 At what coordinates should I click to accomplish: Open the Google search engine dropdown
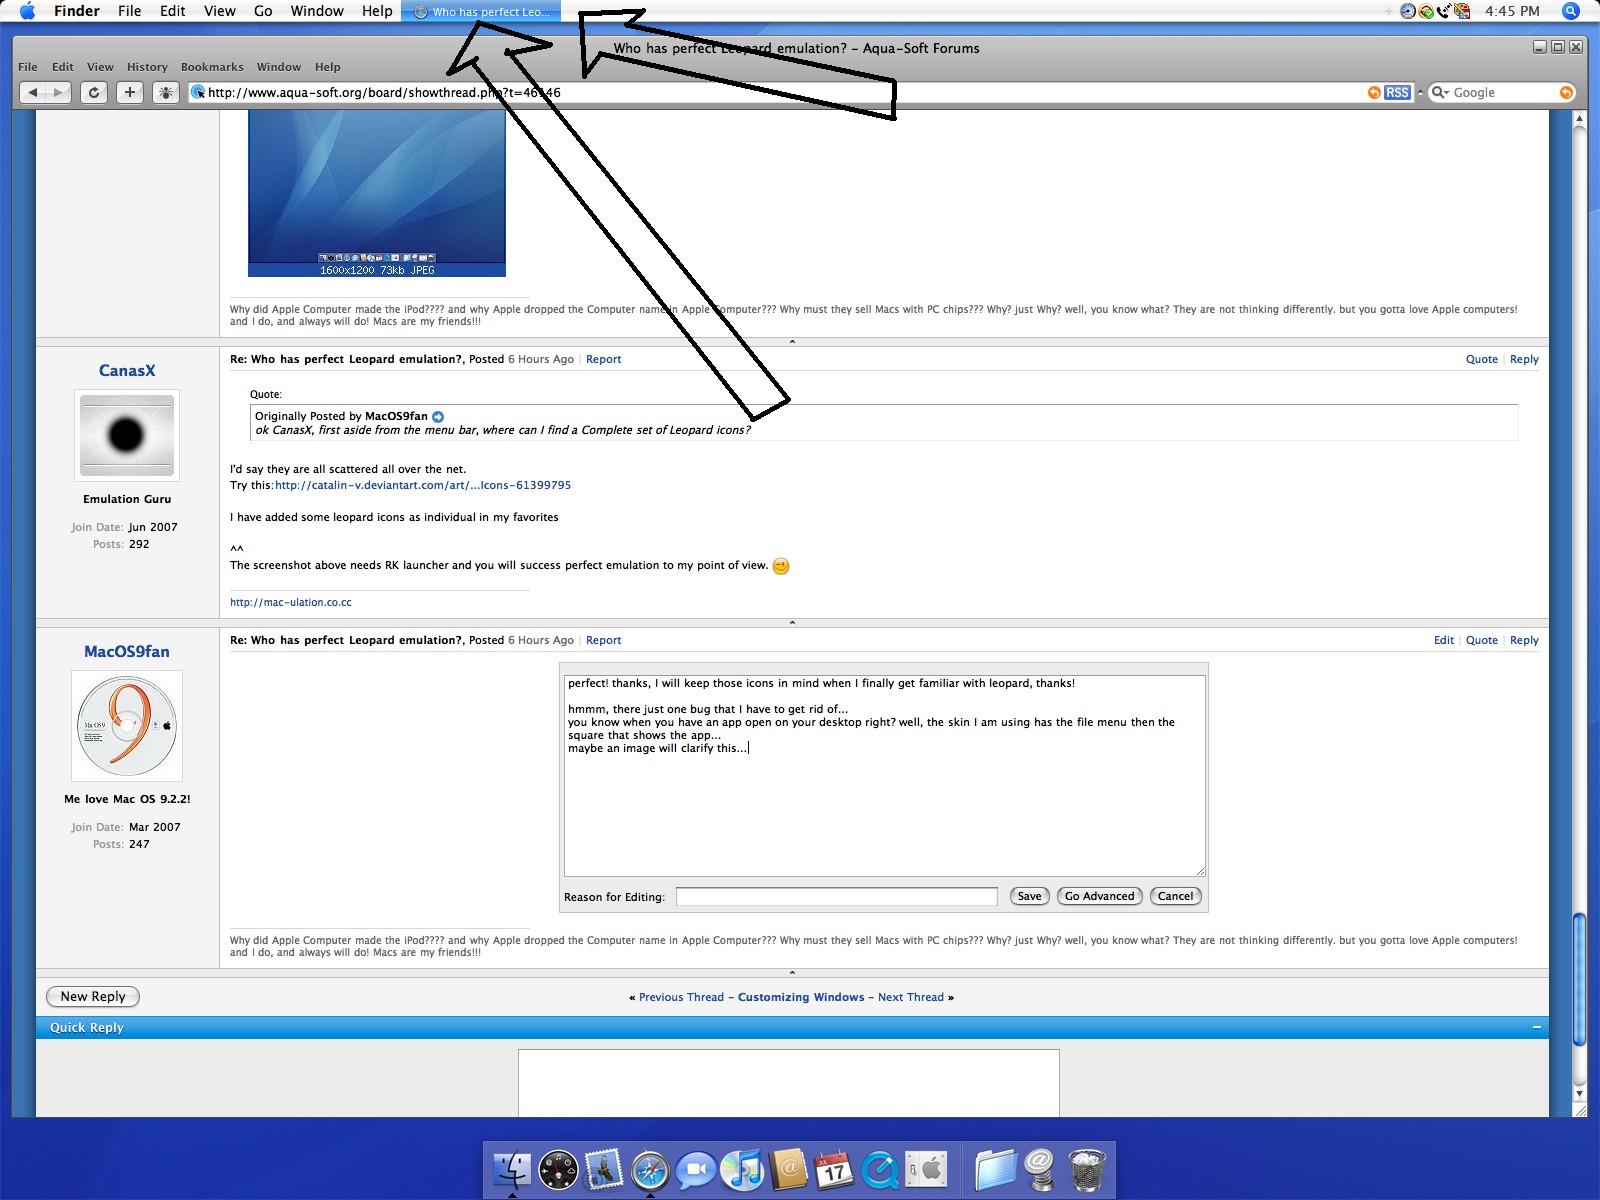tap(1440, 92)
